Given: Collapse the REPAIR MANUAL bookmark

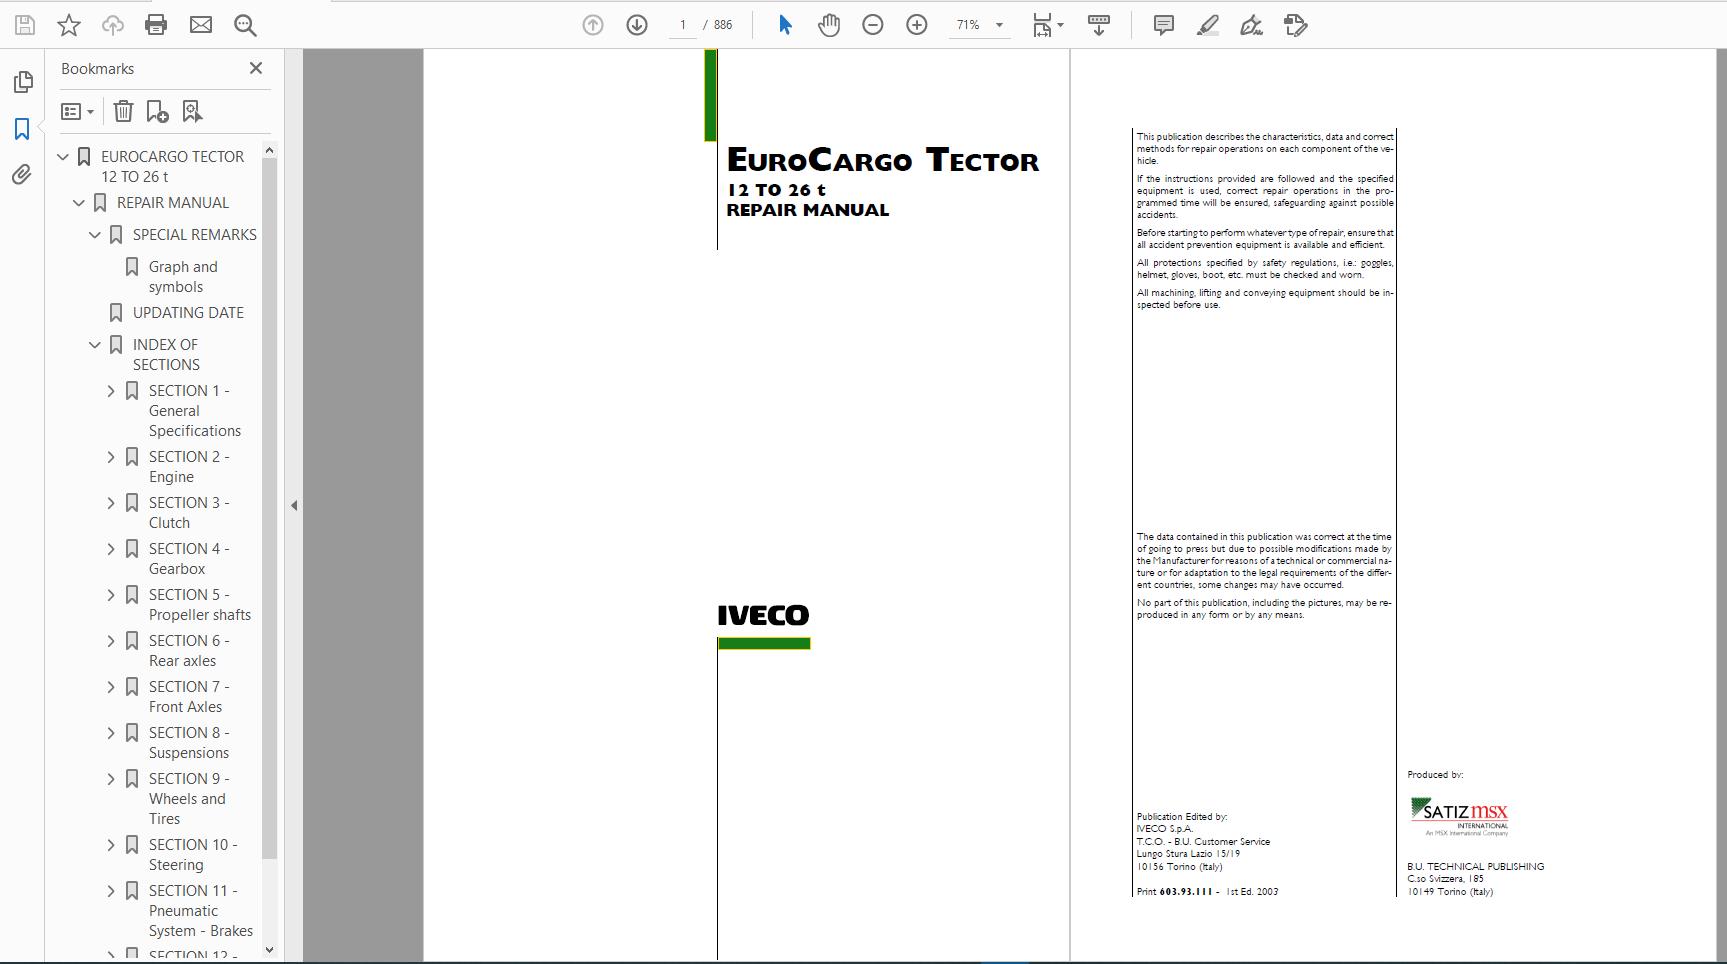Looking at the screenshot, I should pyautogui.click(x=79, y=203).
